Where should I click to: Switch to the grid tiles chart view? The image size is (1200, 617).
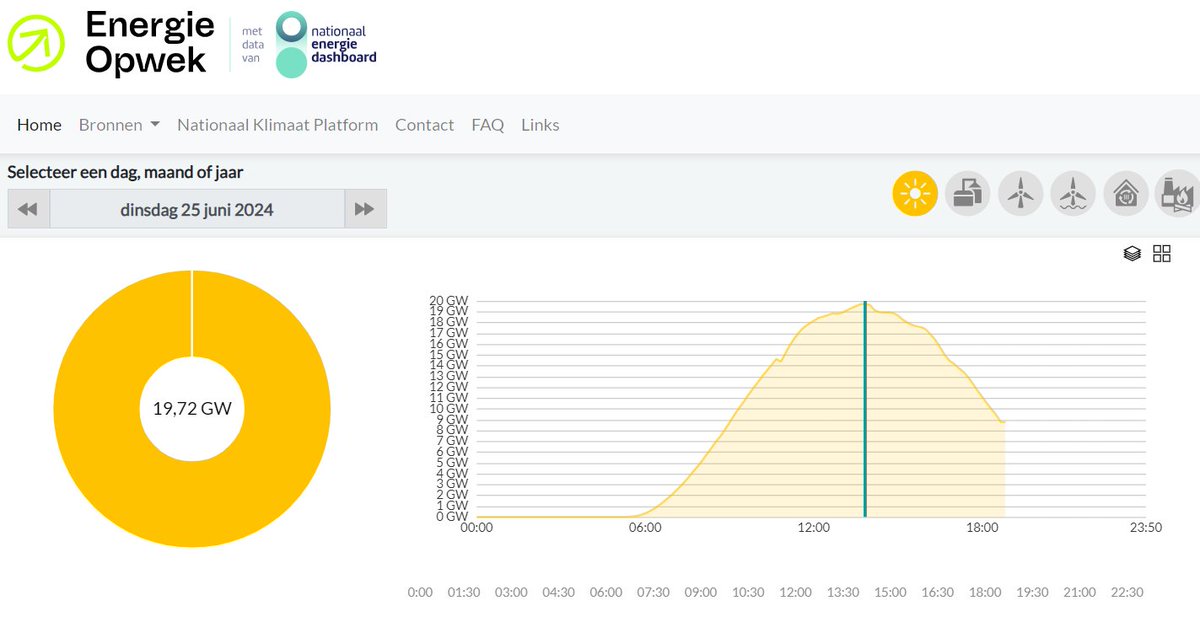coord(1162,254)
